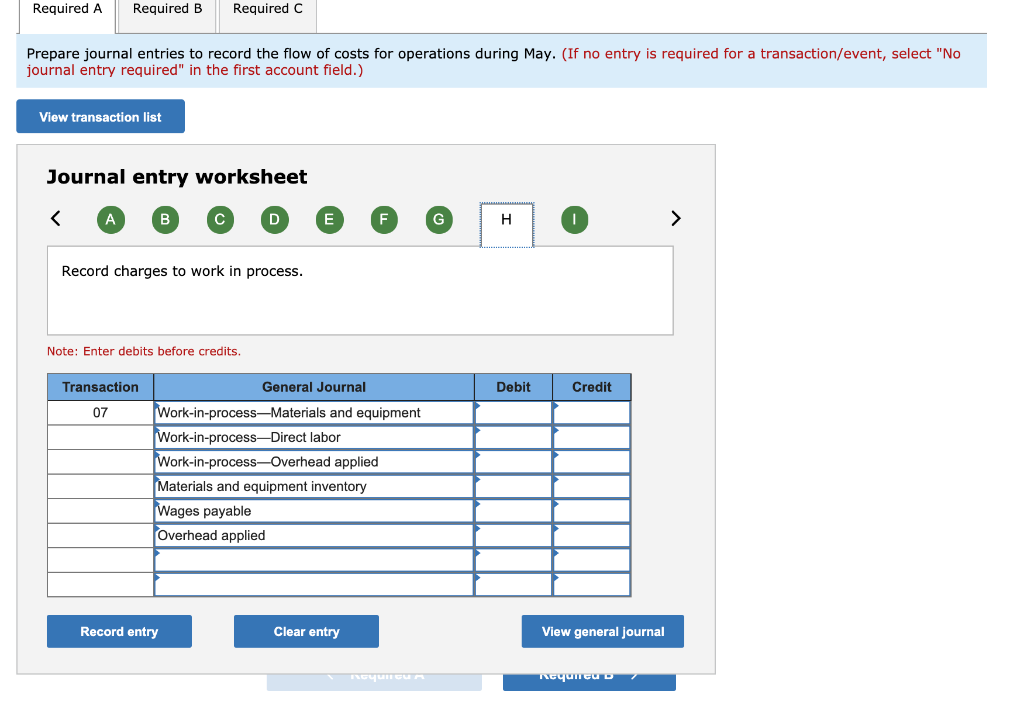This screenshot has width=1024, height=719.
Task: Open transaction C entry
Action: click(x=220, y=219)
